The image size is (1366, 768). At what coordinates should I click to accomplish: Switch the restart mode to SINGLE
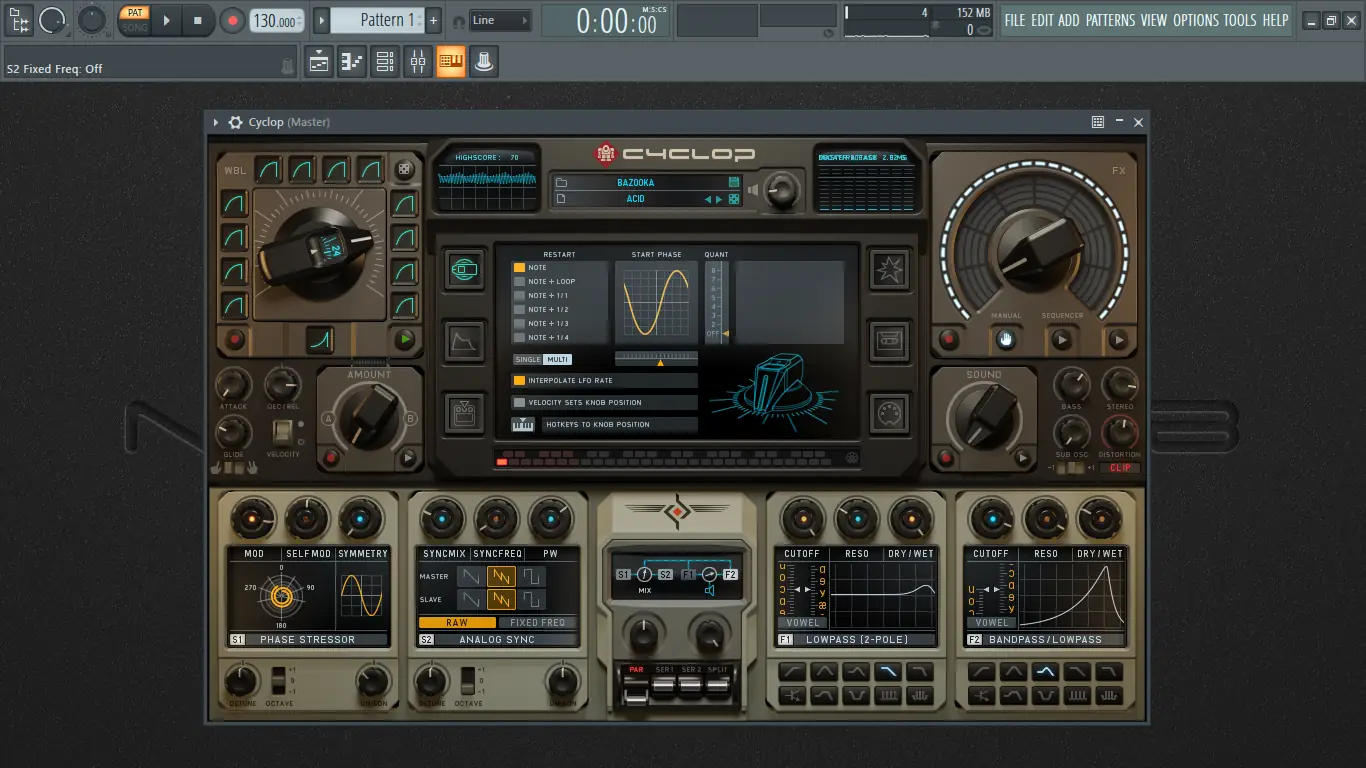click(x=528, y=359)
